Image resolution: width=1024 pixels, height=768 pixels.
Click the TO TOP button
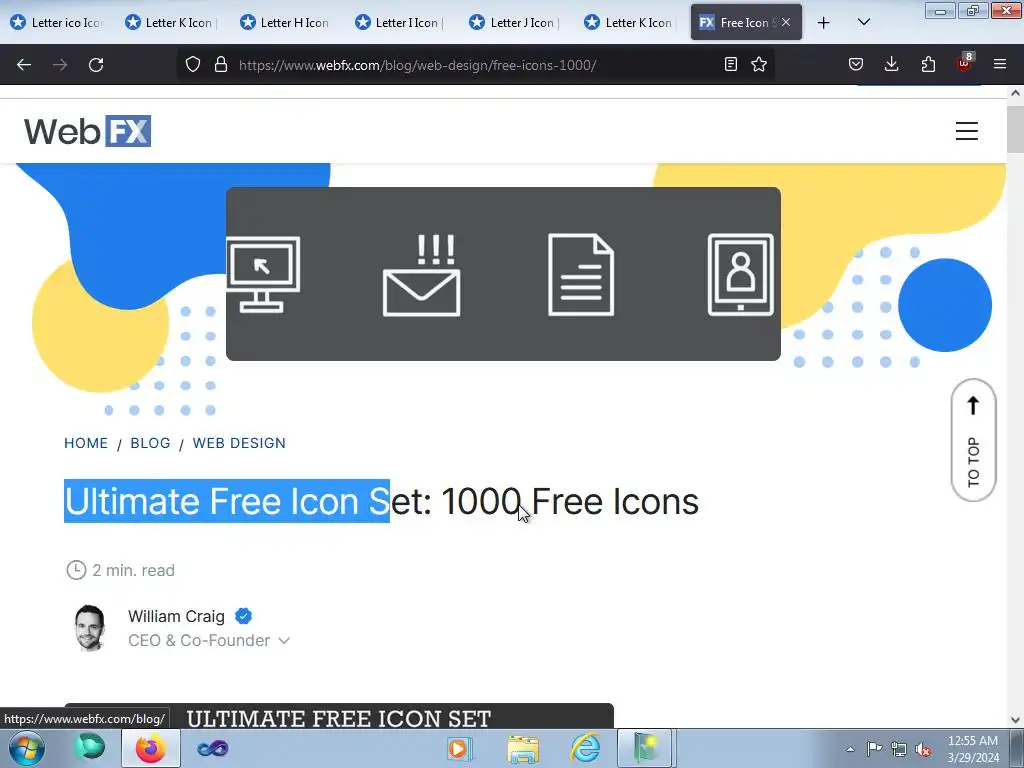click(973, 440)
